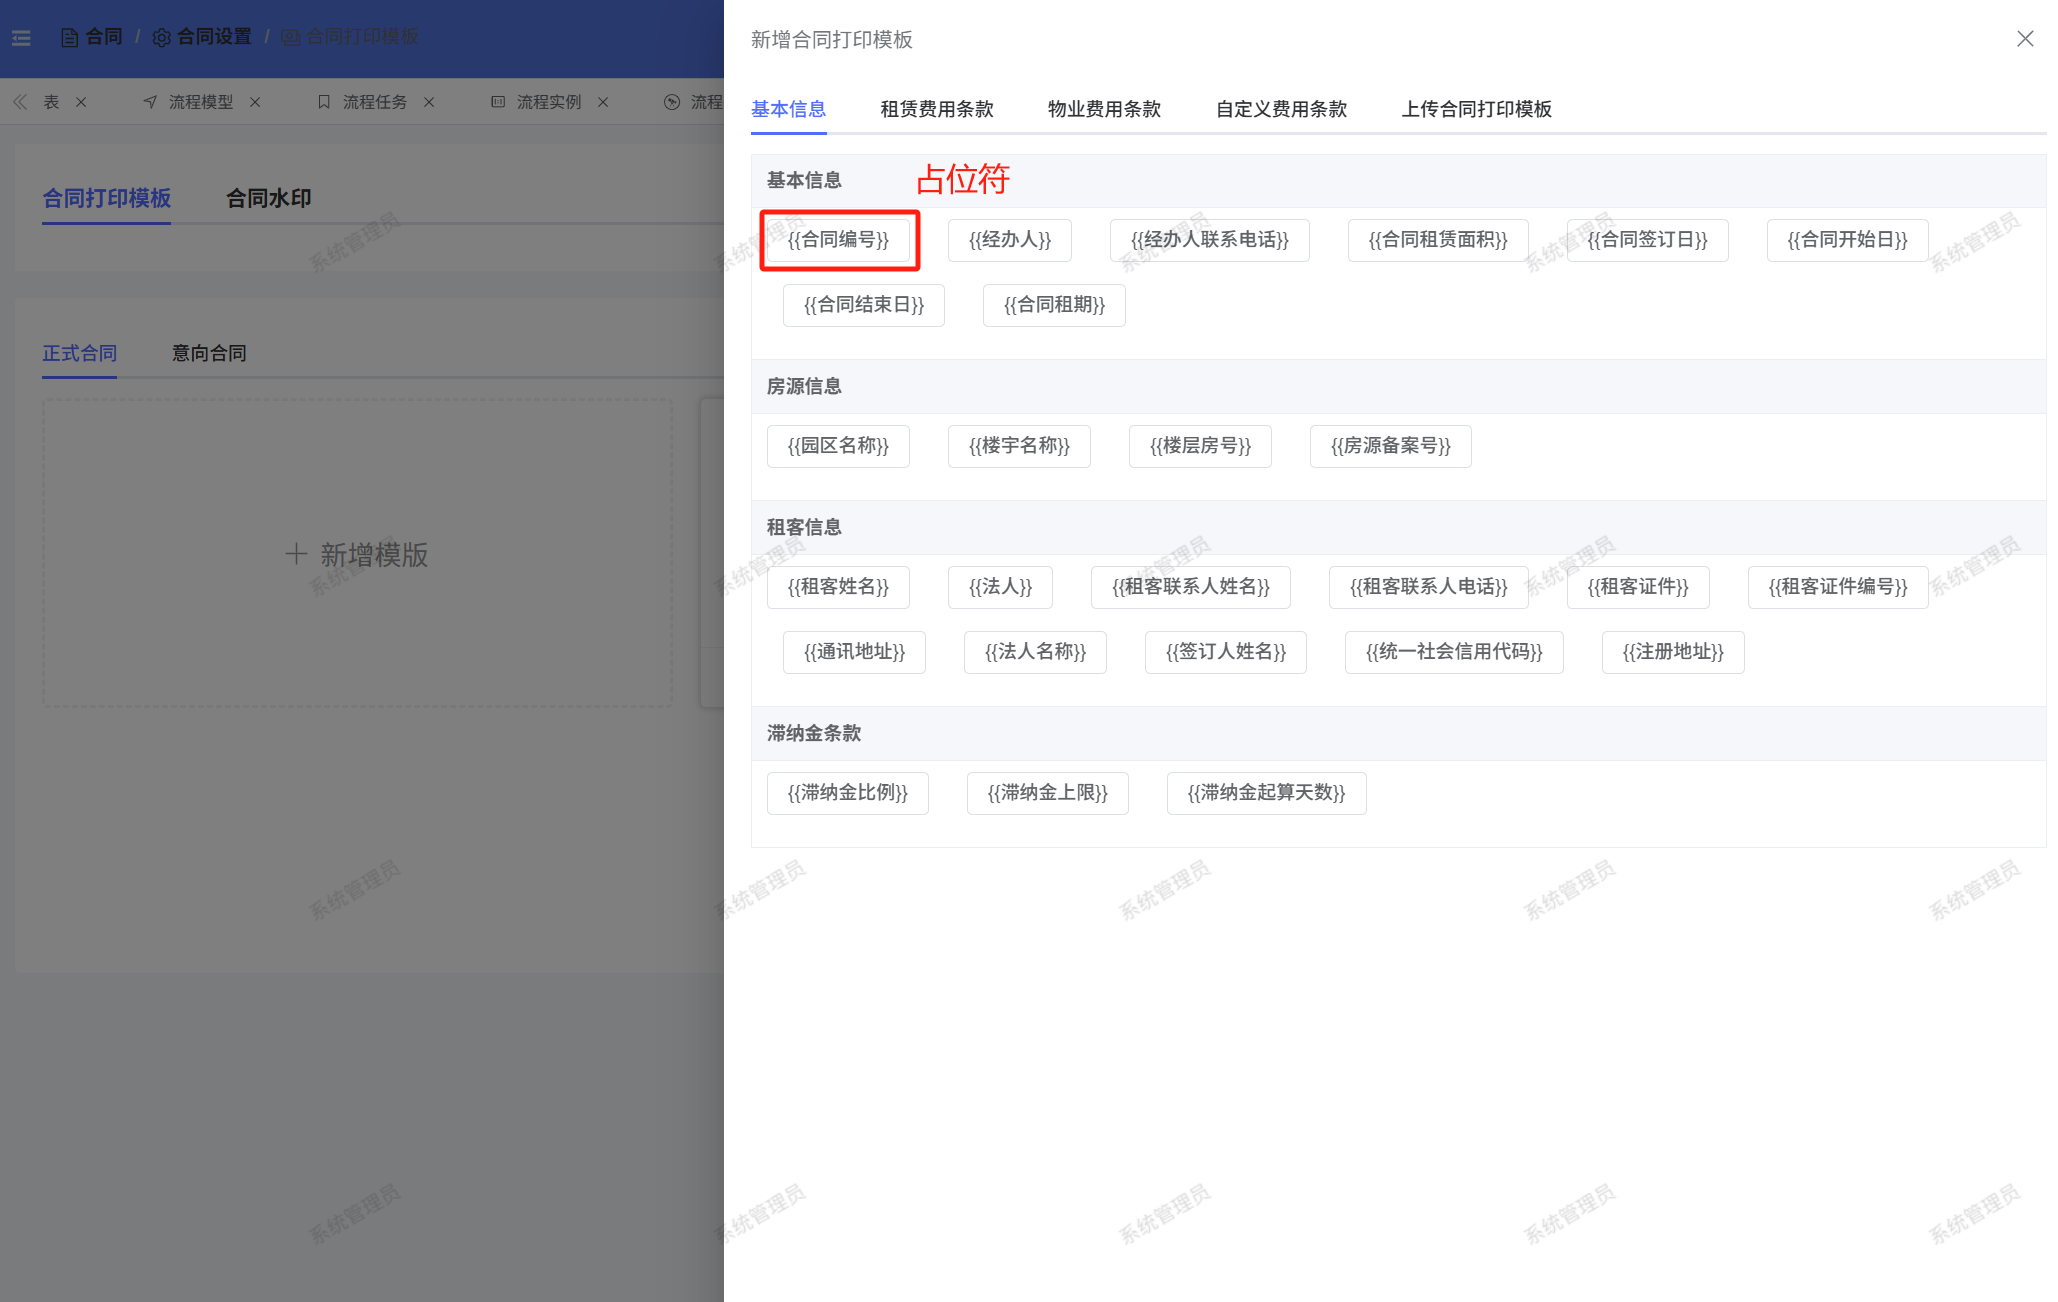This screenshot has width=2058, height=1302.
Task: Close the 流程模型 tab with its X
Action: click(x=255, y=102)
